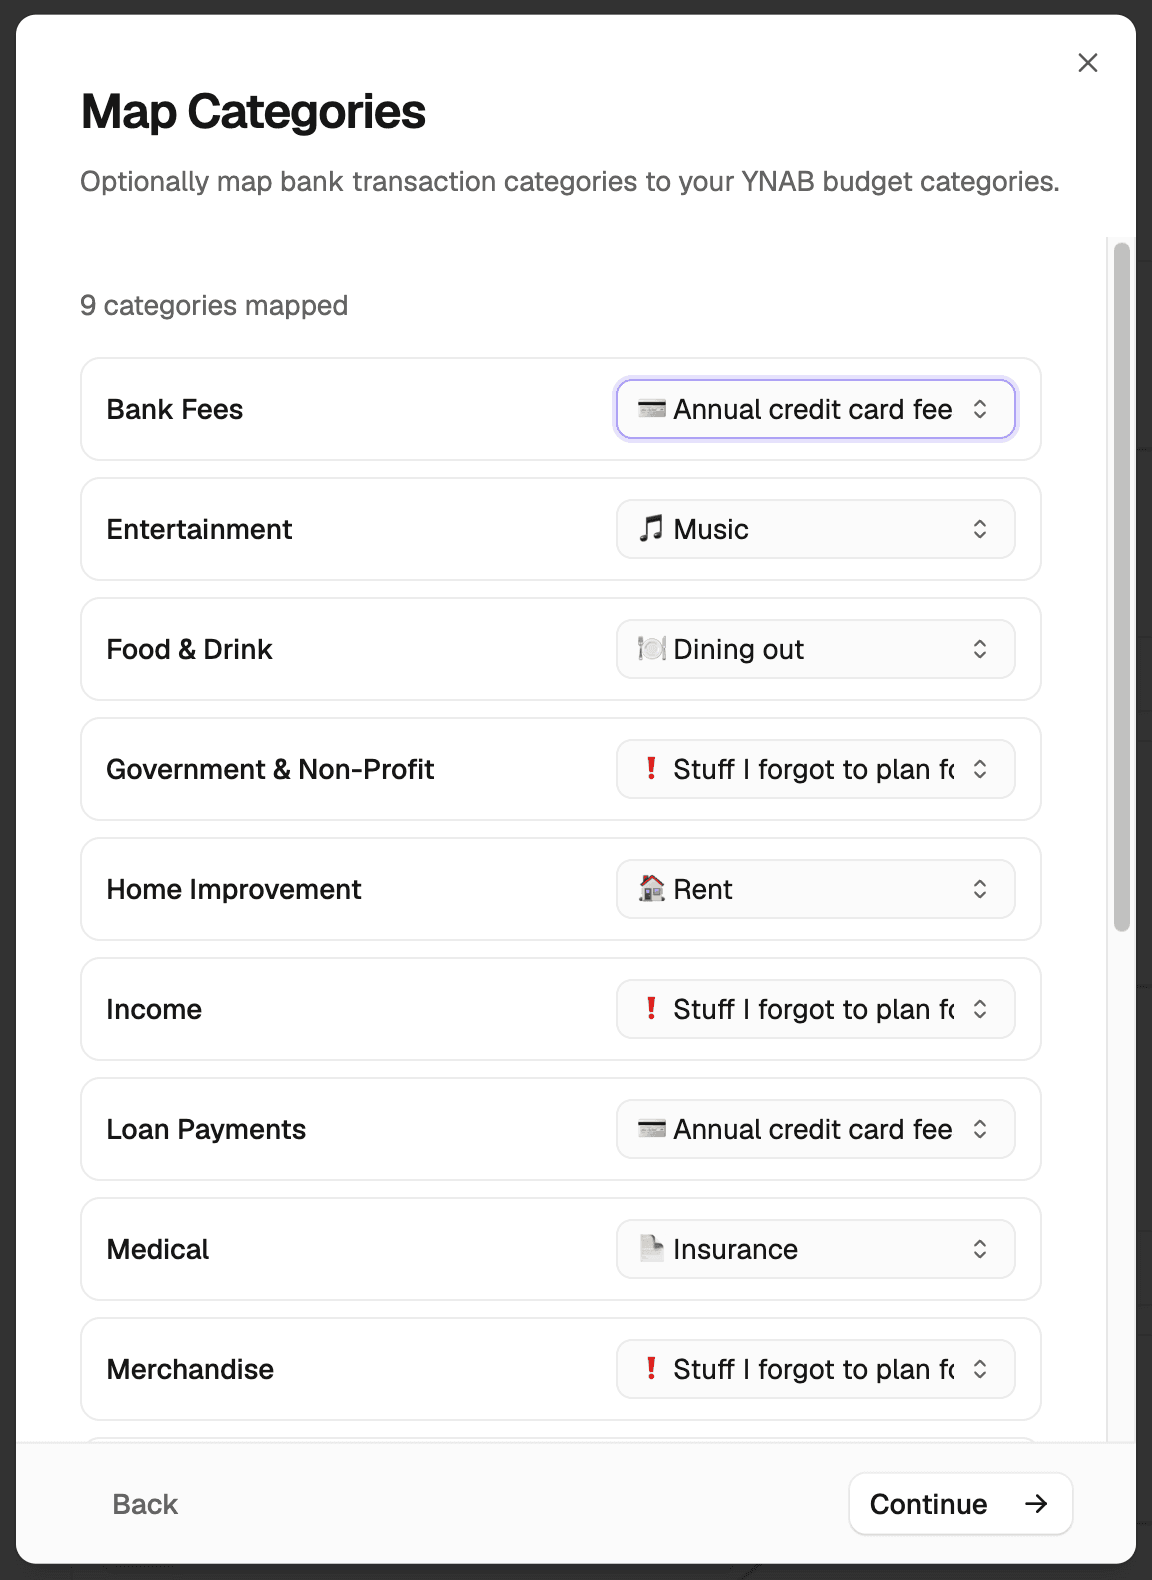Click the dining plate icon in Food & Drink row

tap(652, 649)
